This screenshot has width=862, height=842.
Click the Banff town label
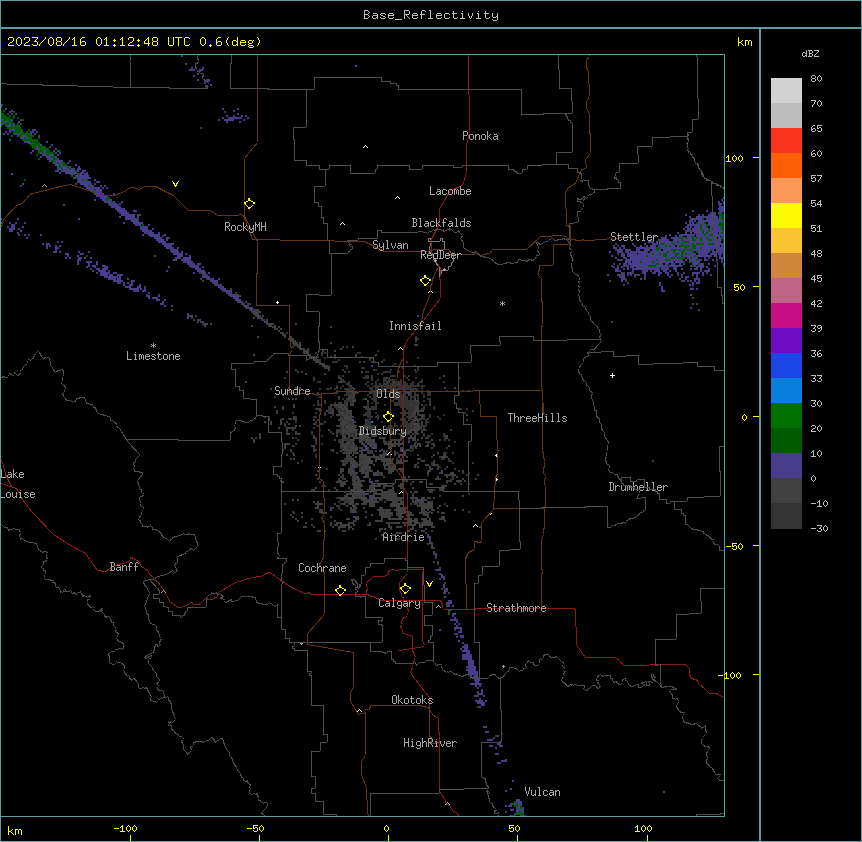pyautogui.click(x=124, y=567)
